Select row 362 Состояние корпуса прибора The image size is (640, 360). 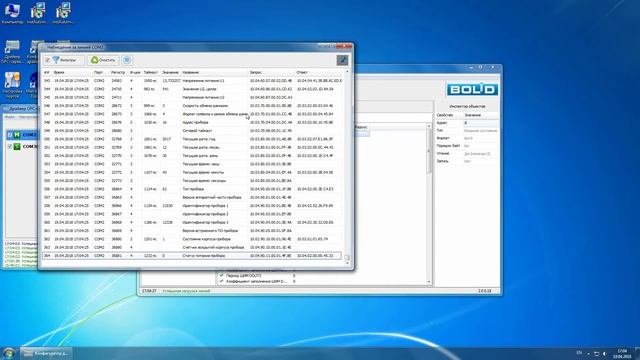click(x=192, y=239)
